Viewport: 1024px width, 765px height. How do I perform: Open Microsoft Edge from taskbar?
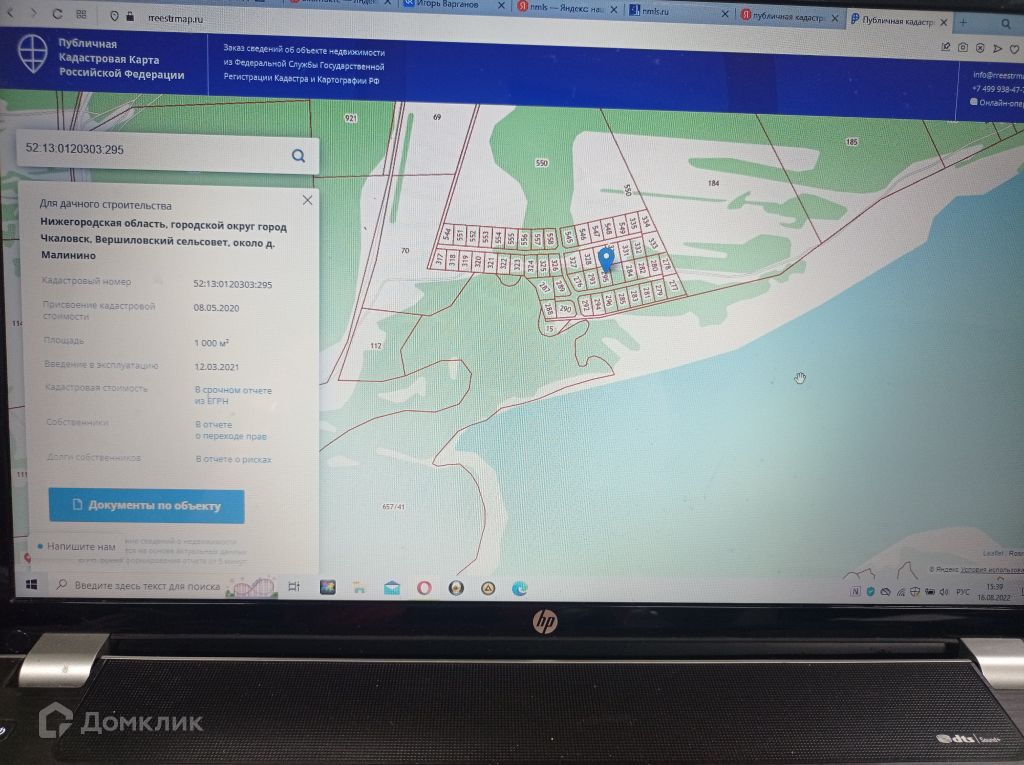coord(520,589)
